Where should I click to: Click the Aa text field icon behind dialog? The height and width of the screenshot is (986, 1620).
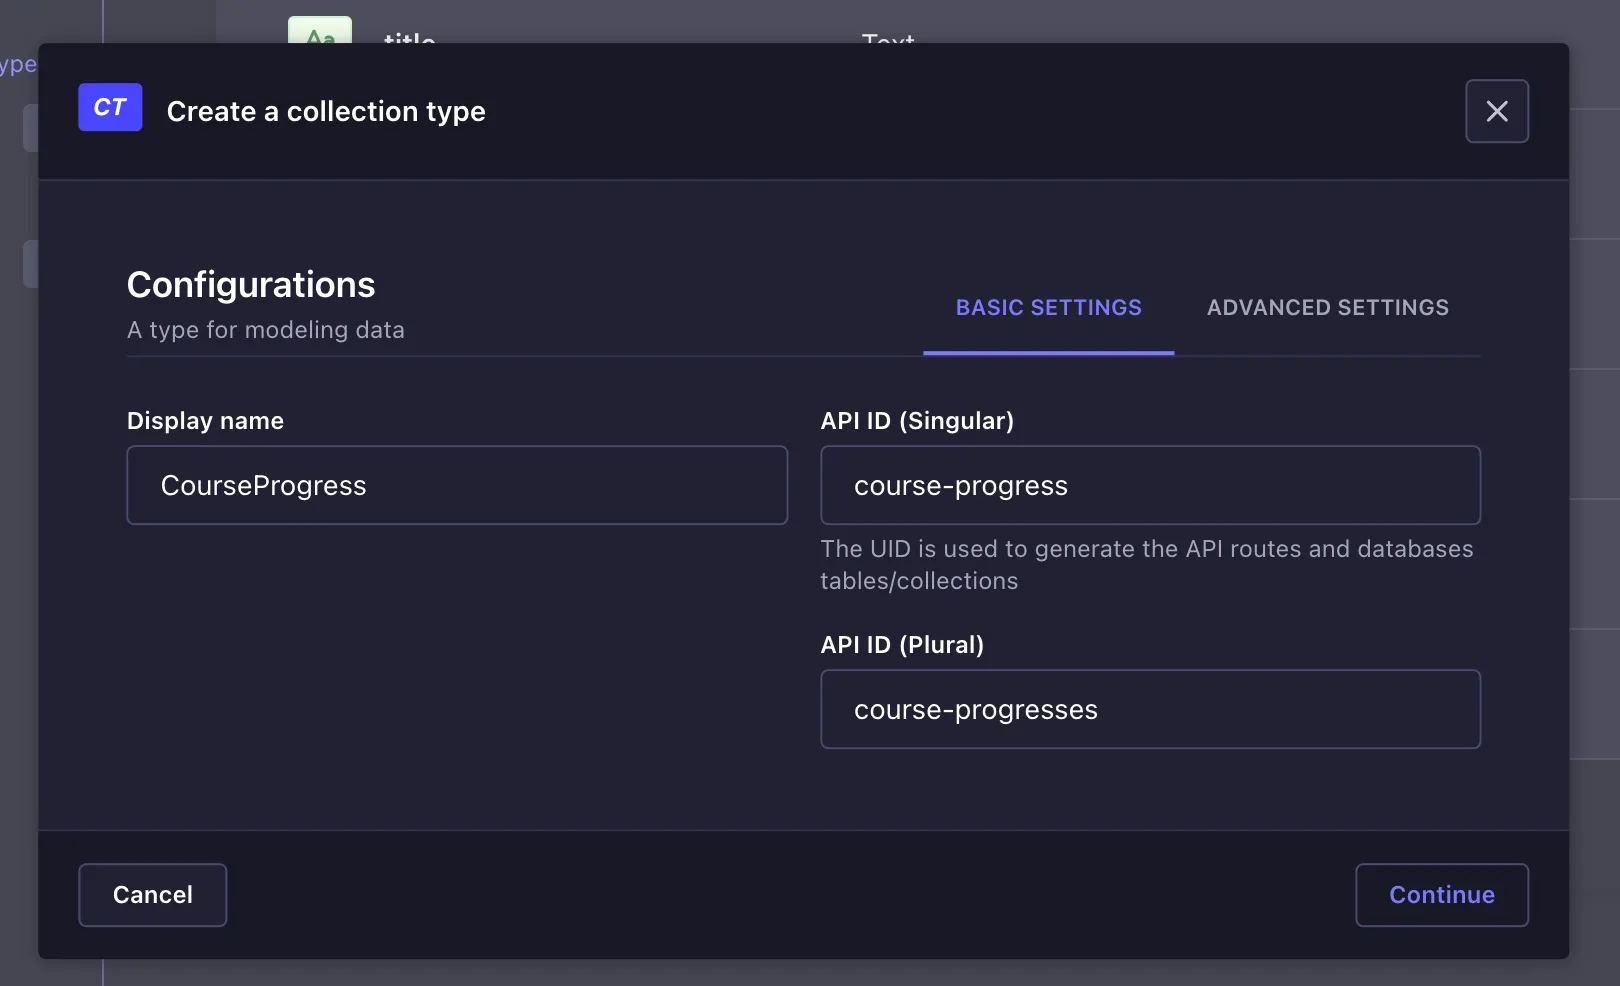click(320, 31)
